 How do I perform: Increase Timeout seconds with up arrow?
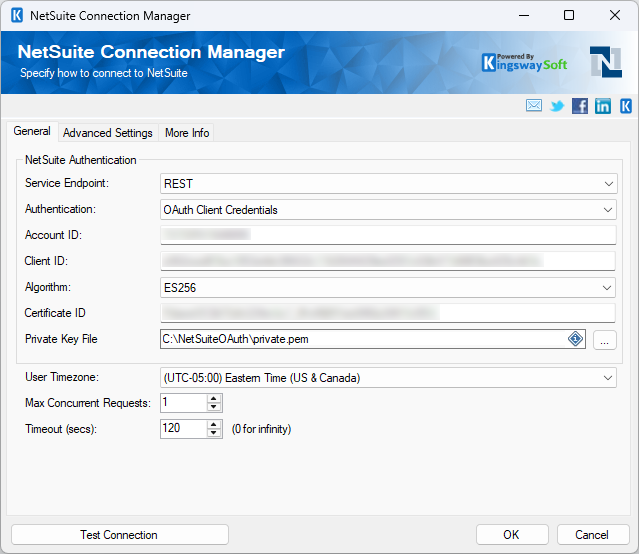[x=214, y=424]
